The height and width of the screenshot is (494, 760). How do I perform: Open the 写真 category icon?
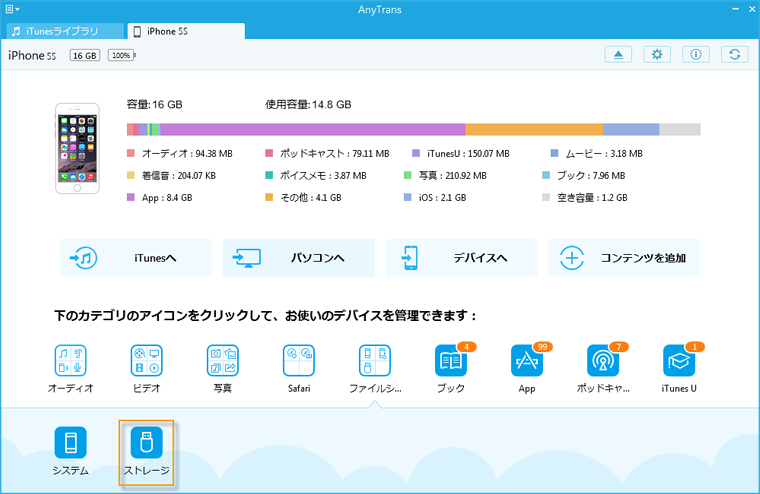[222, 361]
